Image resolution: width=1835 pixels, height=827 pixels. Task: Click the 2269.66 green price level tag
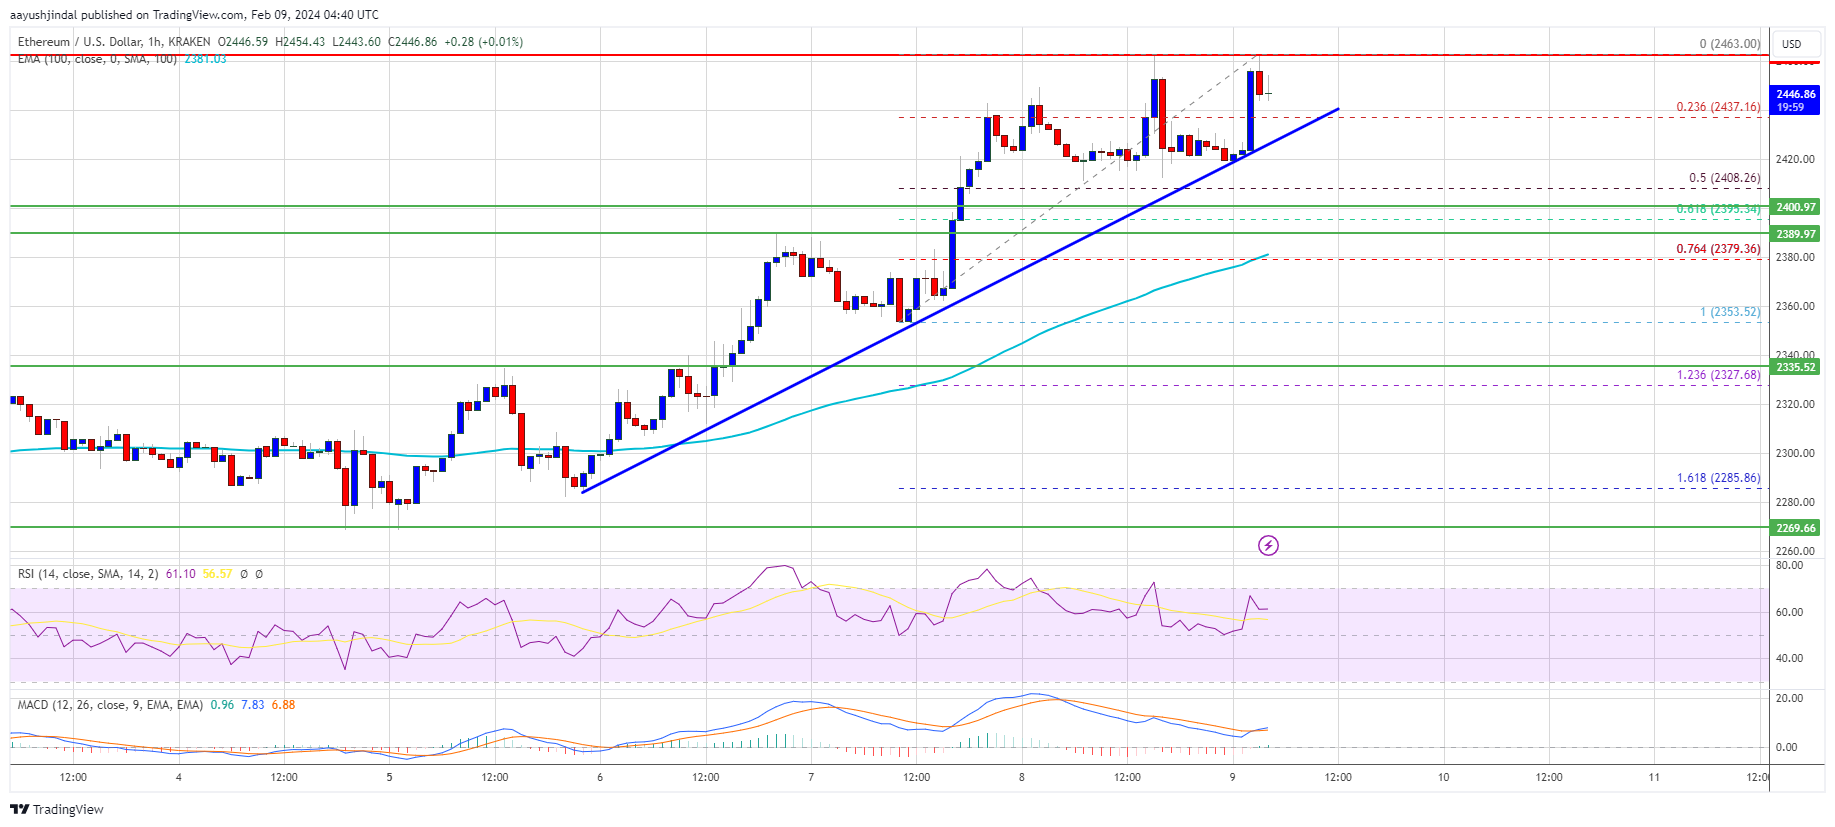tap(1796, 528)
